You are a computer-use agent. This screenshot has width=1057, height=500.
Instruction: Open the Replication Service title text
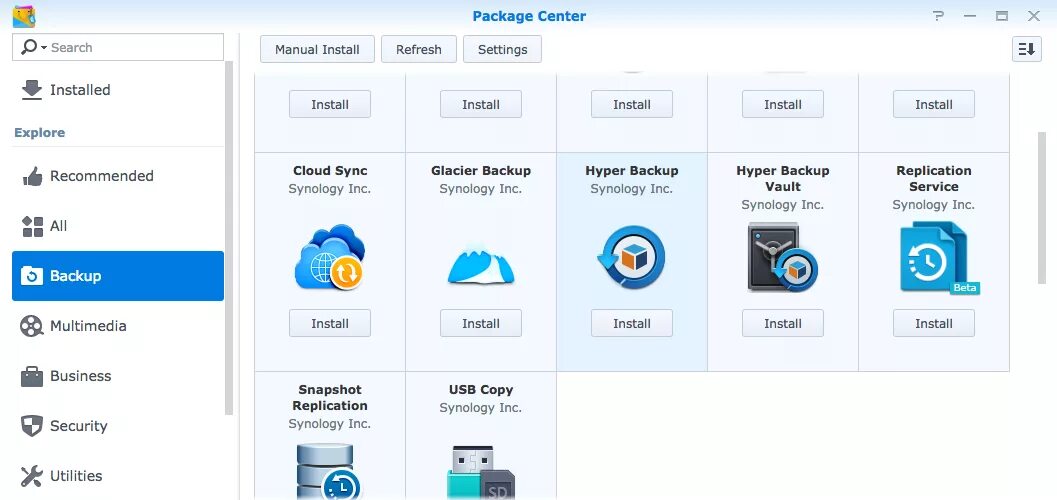click(x=934, y=179)
